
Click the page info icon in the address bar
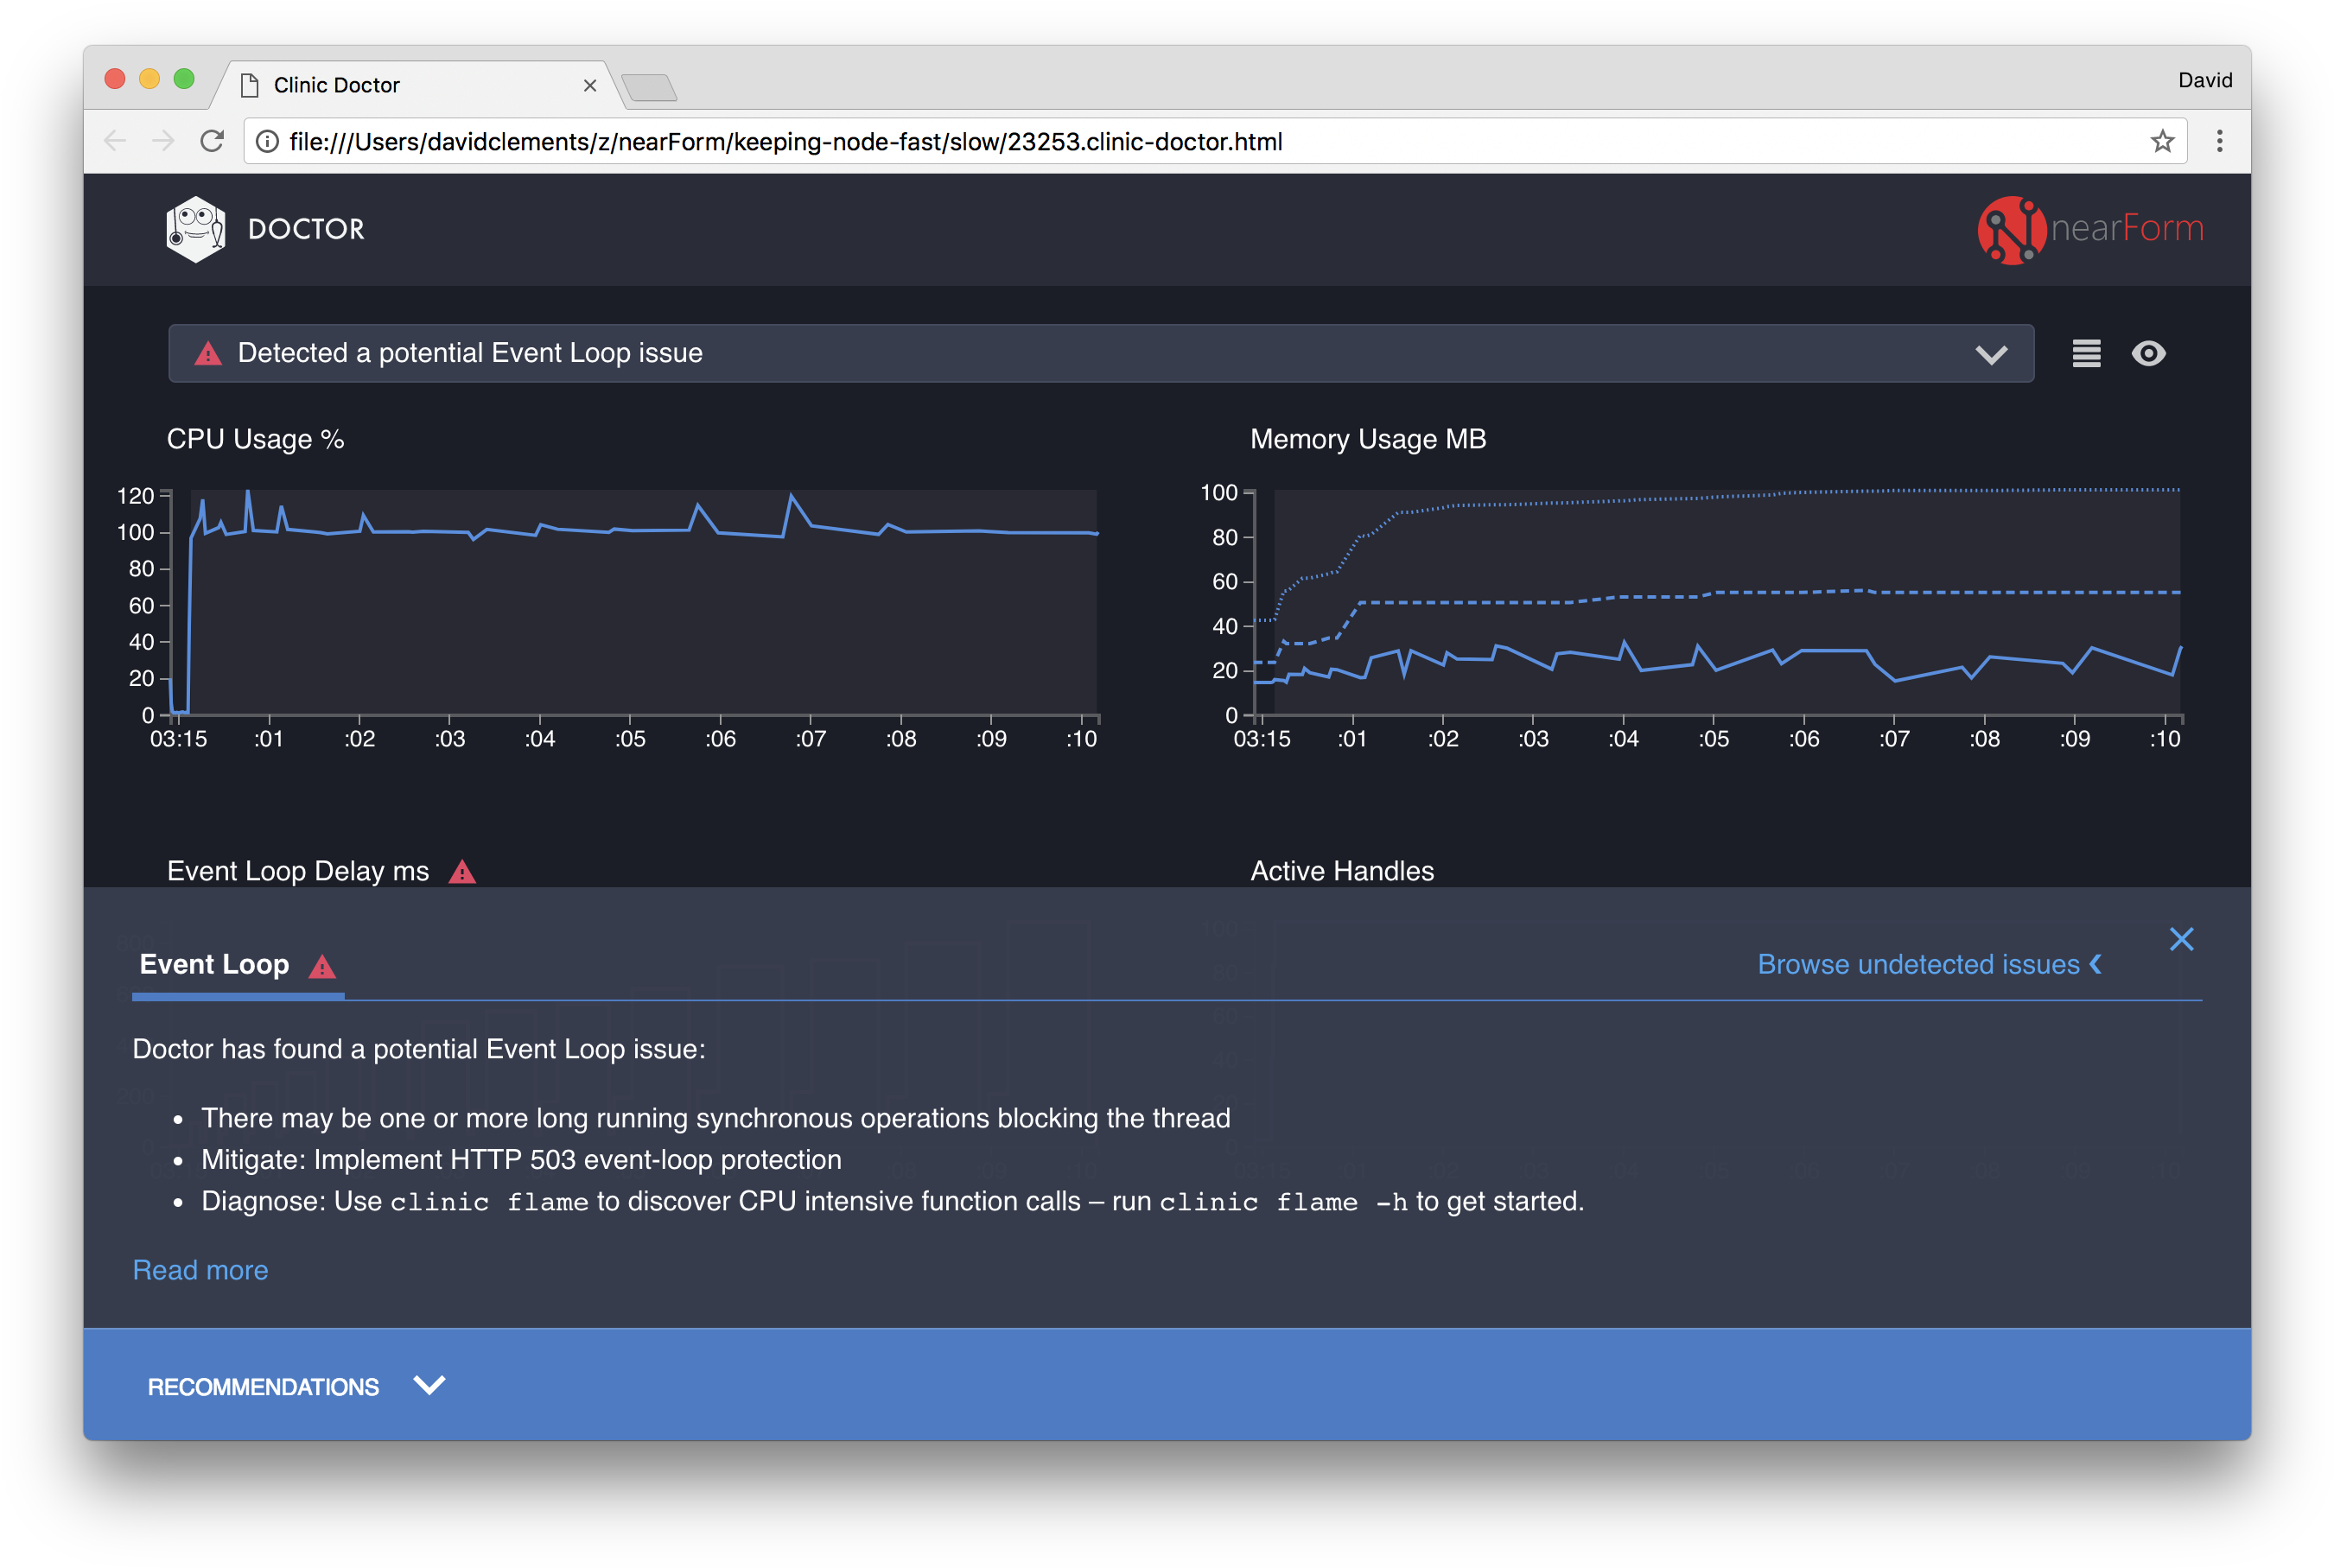266,141
